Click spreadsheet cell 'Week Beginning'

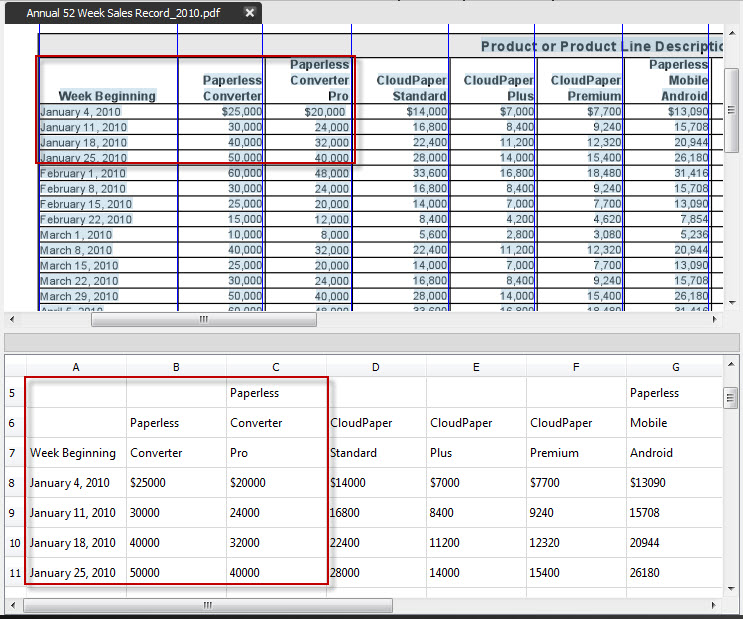(x=76, y=453)
